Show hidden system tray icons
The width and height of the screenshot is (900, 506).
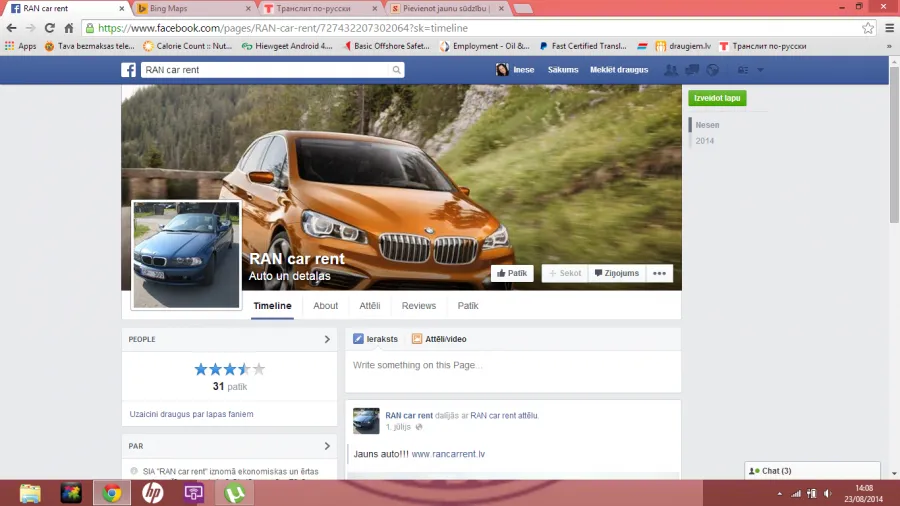tap(779, 493)
